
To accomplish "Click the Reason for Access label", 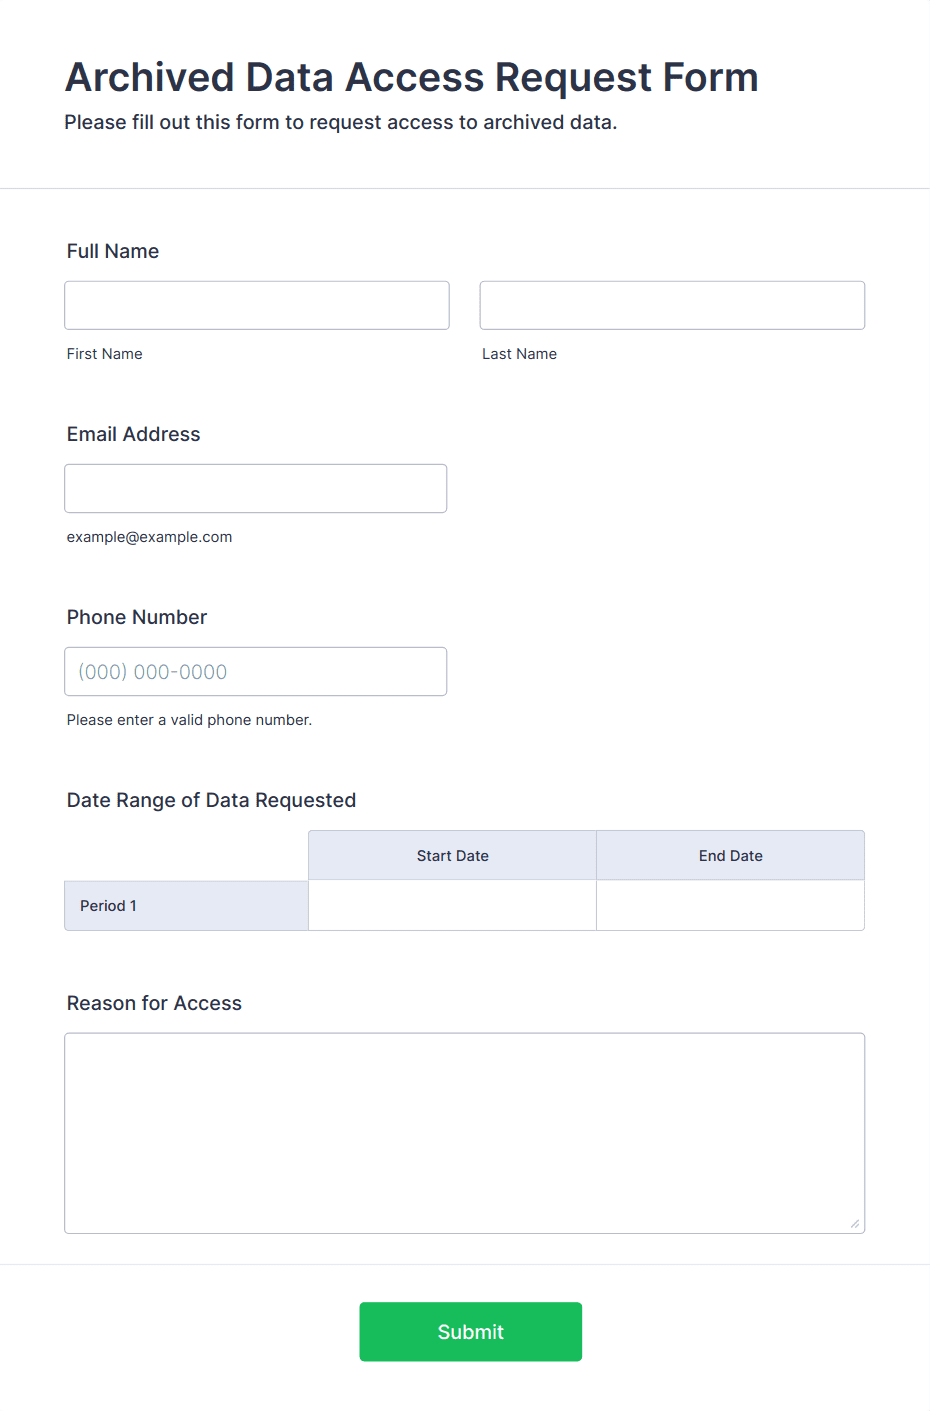I will coord(154,1003).
